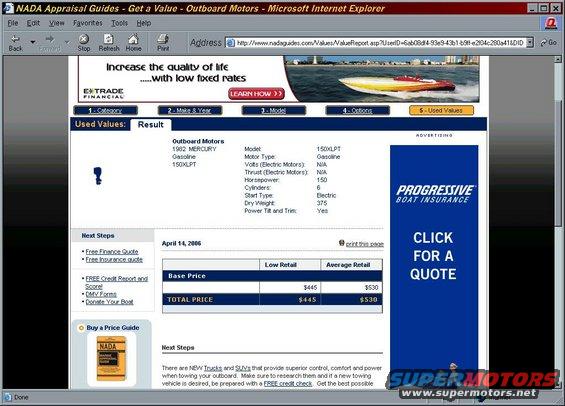Click the Go button beside address bar
Screen dimensions: 565x406
[548, 43]
